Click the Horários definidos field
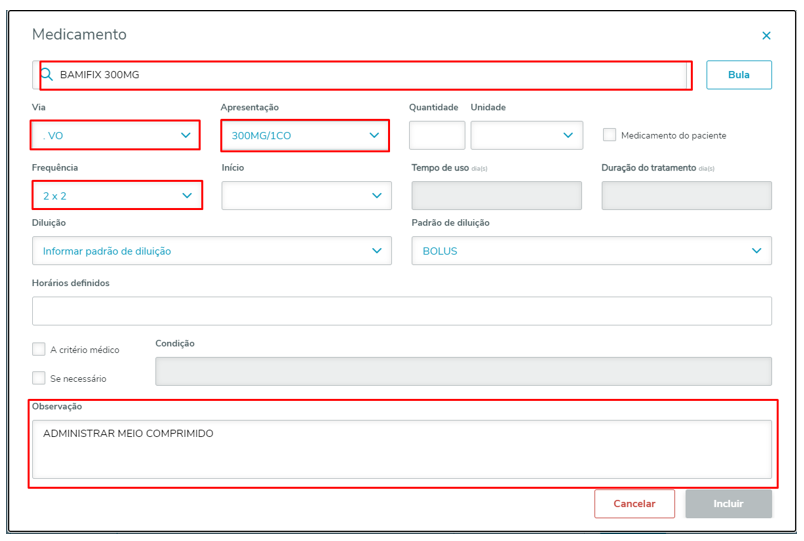The height and width of the screenshot is (541, 804). point(401,311)
